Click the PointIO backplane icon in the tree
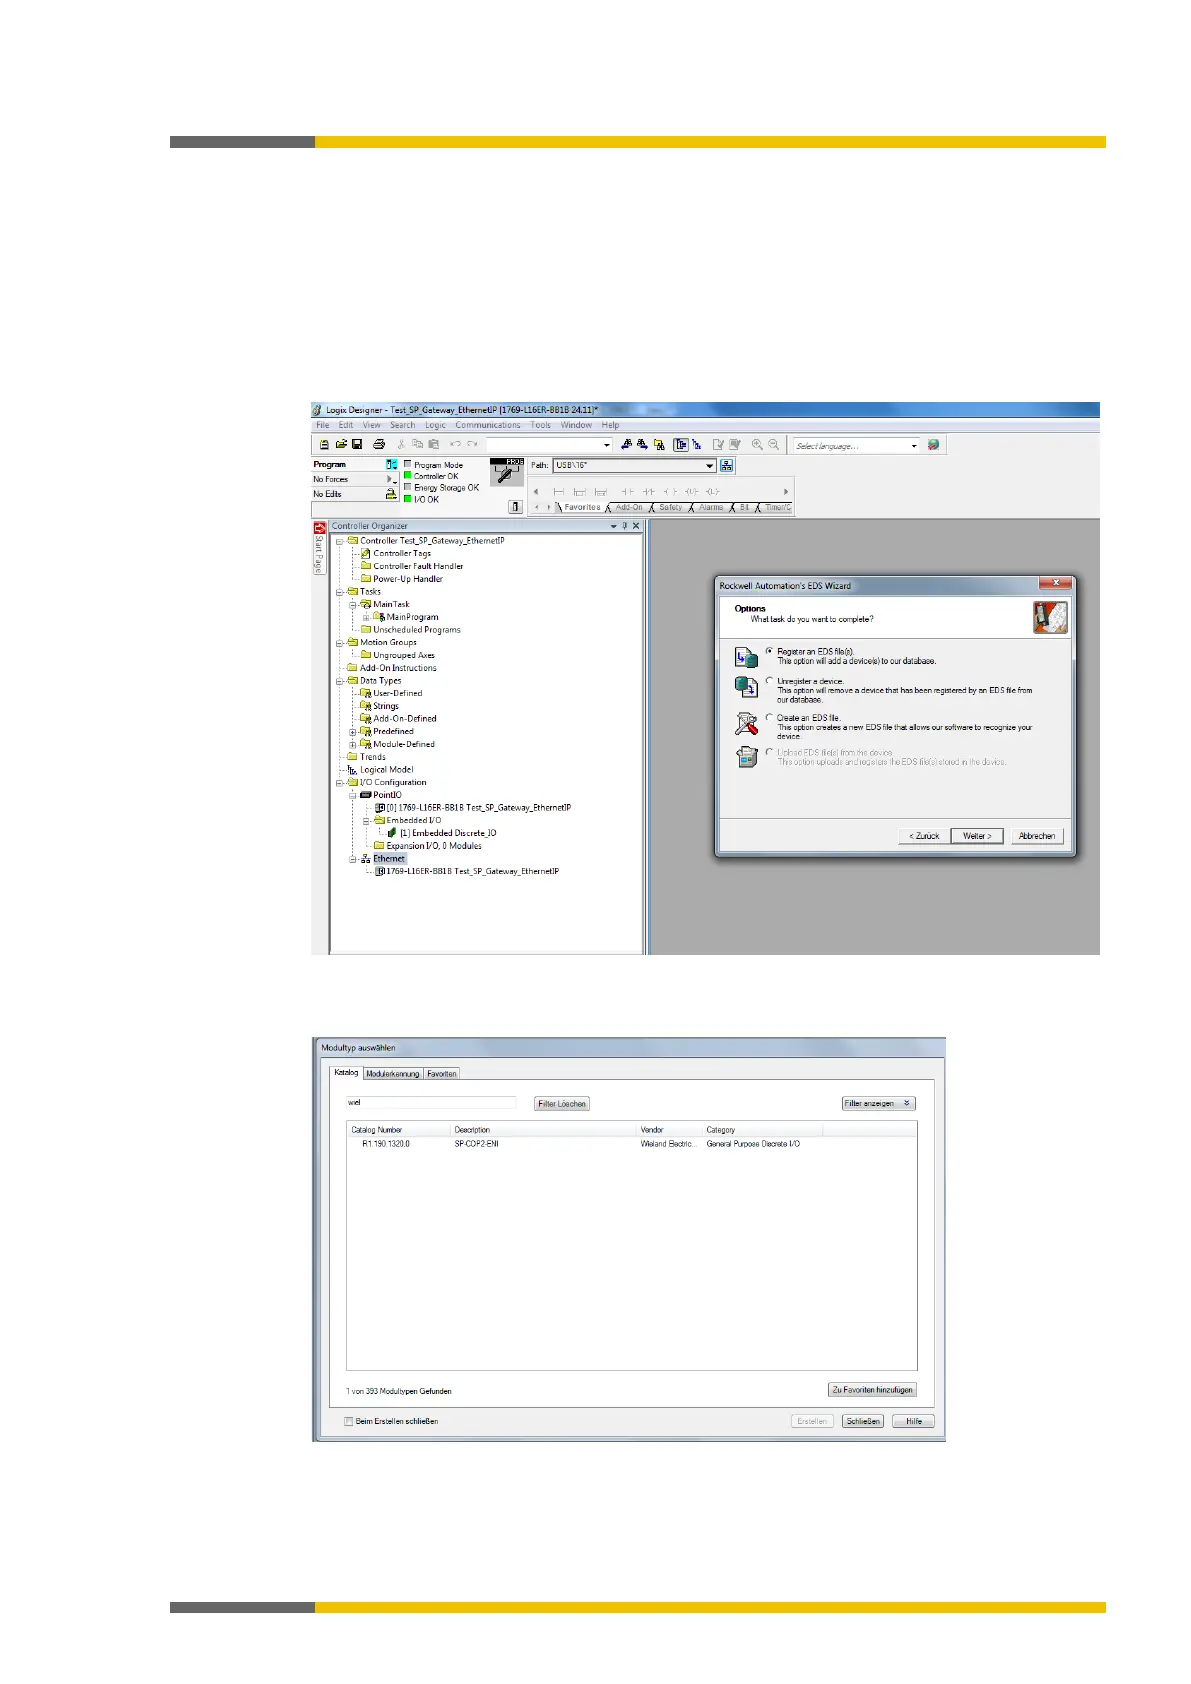Image resolution: width=1191 pixels, height=1684 pixels. (x=366, y=795)
